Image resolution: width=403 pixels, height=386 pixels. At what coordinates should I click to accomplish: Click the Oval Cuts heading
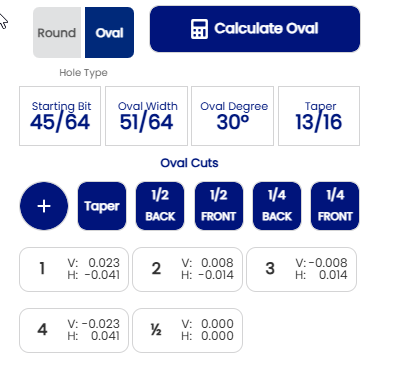coord(189,163)
